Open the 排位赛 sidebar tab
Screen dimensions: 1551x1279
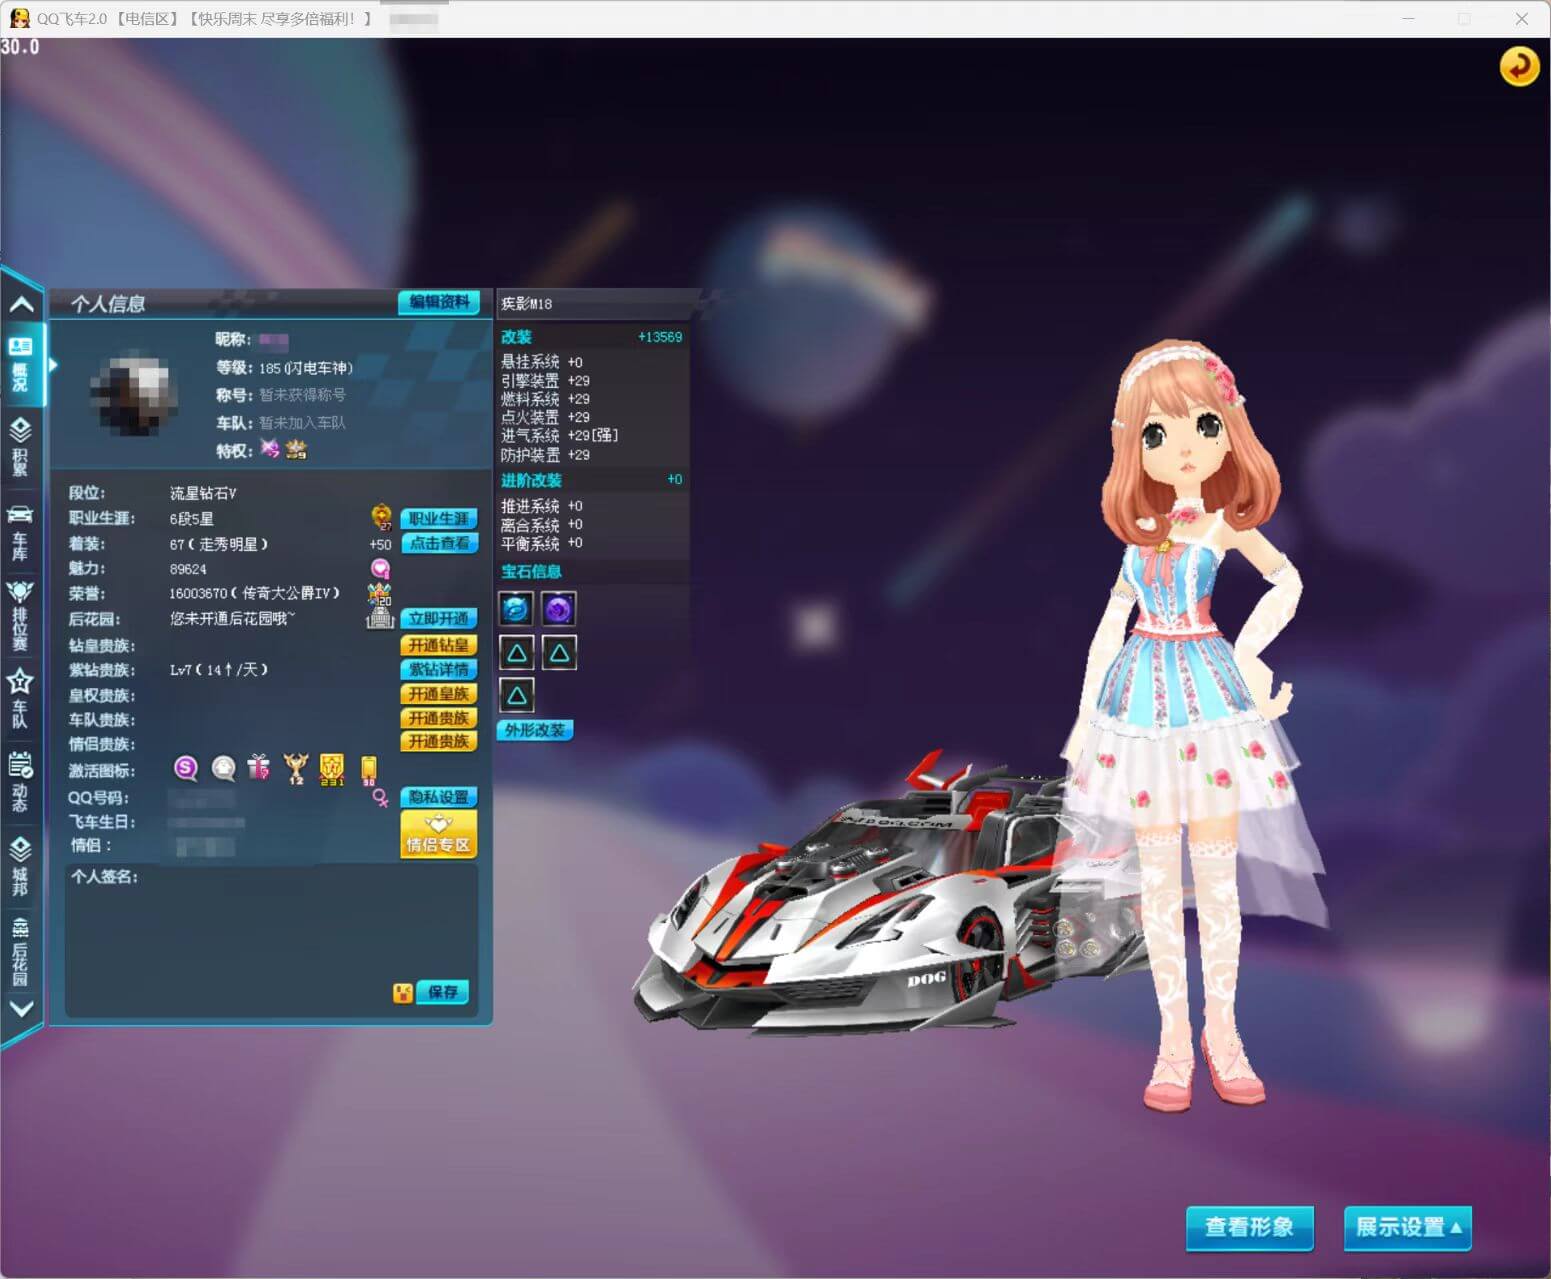coord(21,615)
